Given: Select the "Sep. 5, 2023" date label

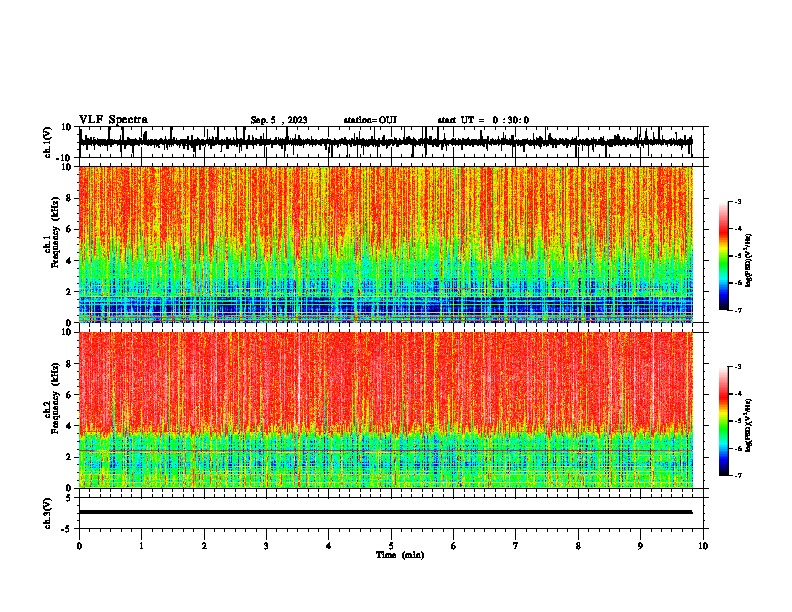Looking at the screenshot, I should 279,120.
